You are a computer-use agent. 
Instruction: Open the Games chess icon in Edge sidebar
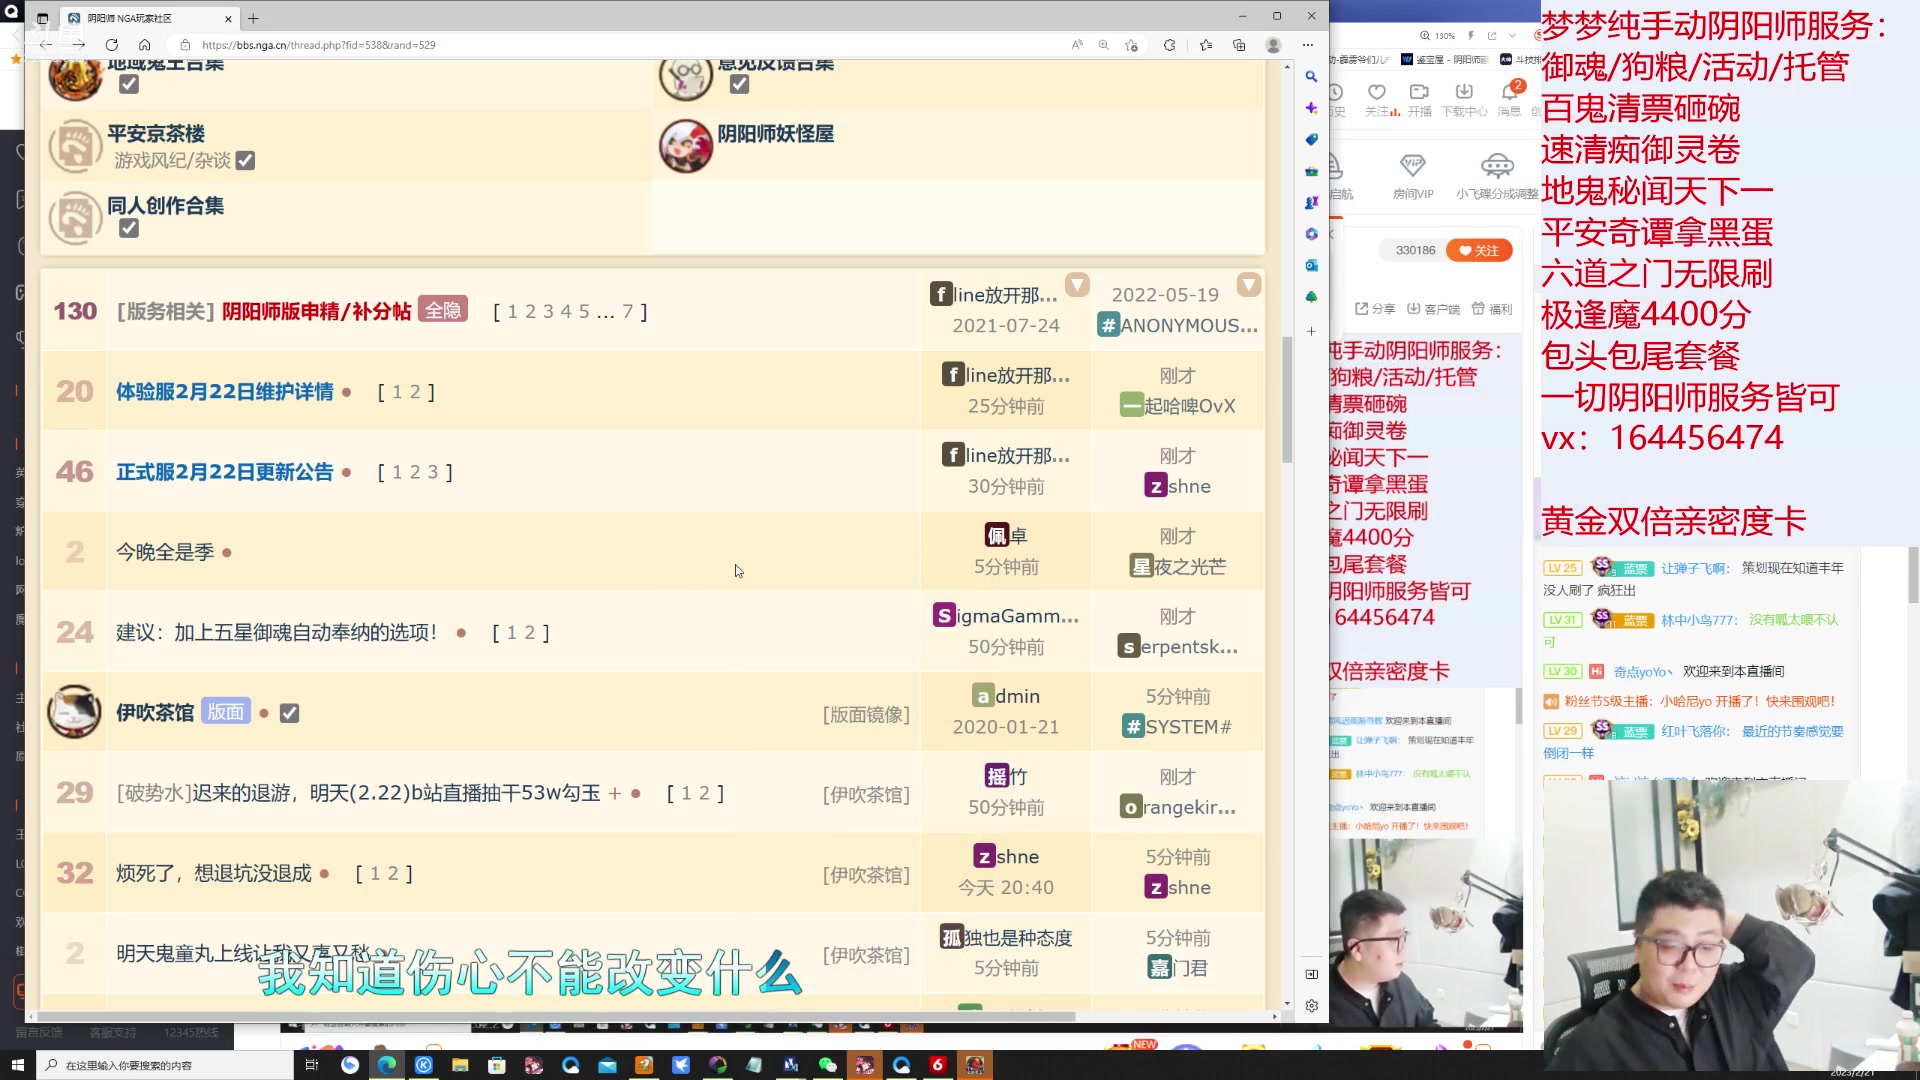tap(1311, 203)
